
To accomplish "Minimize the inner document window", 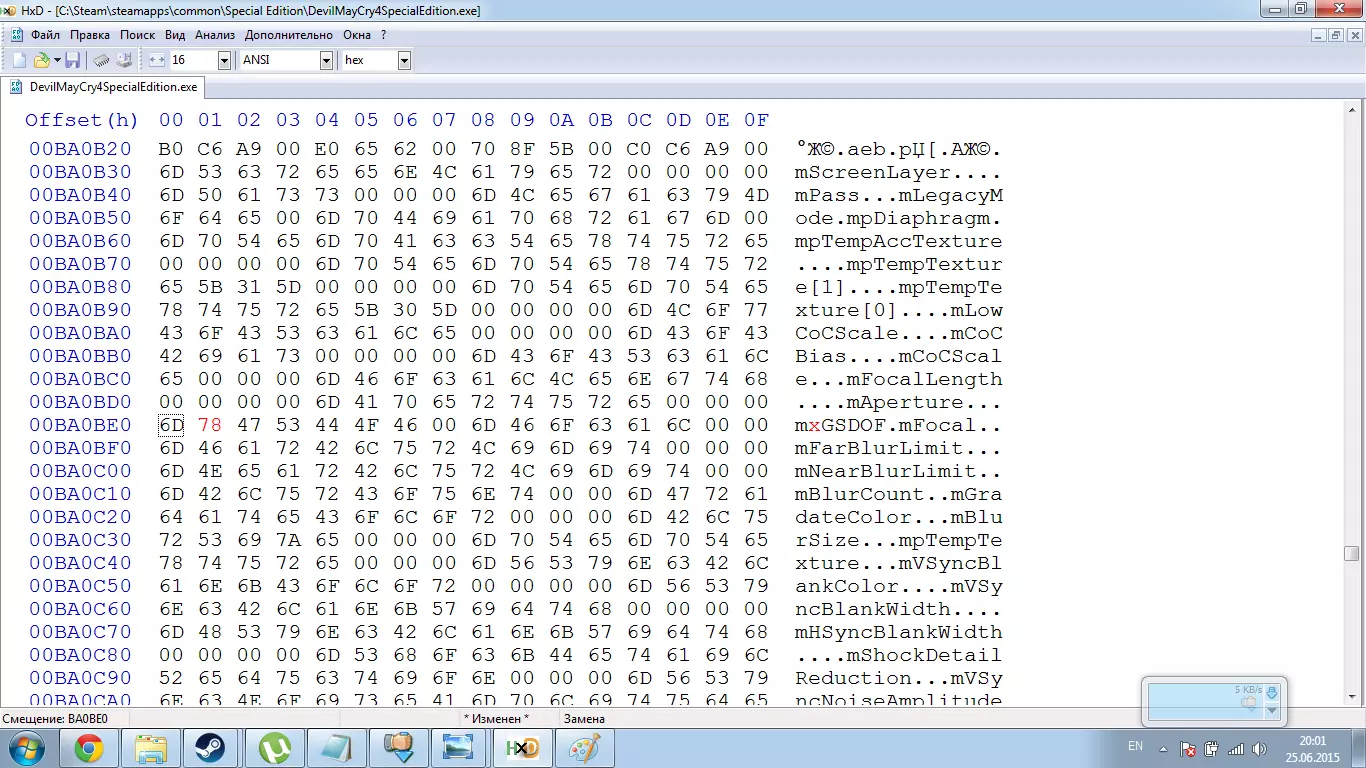I will (x=1319, y=35).
